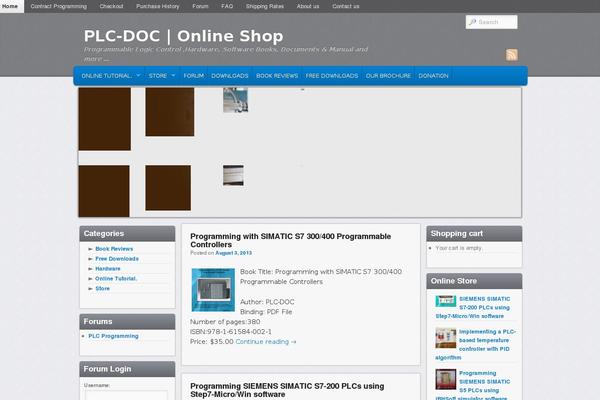This screenshot has height=400, width=600.
Task: Click the search magnifier icon
Action: [x=473, y=22]
